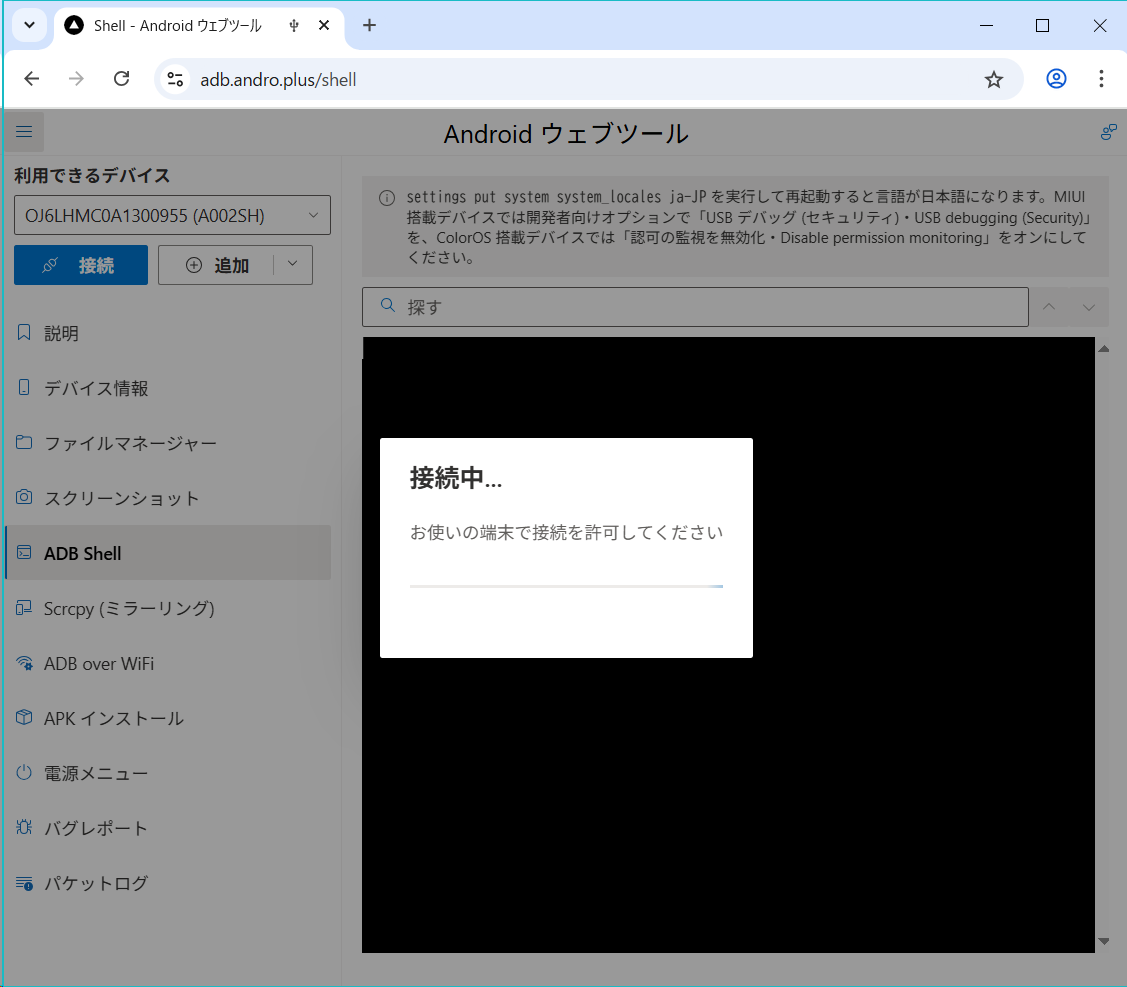The image size is (1127, 987).
Task: Click the hamburger menu icon
Action: tap(24, 132)
